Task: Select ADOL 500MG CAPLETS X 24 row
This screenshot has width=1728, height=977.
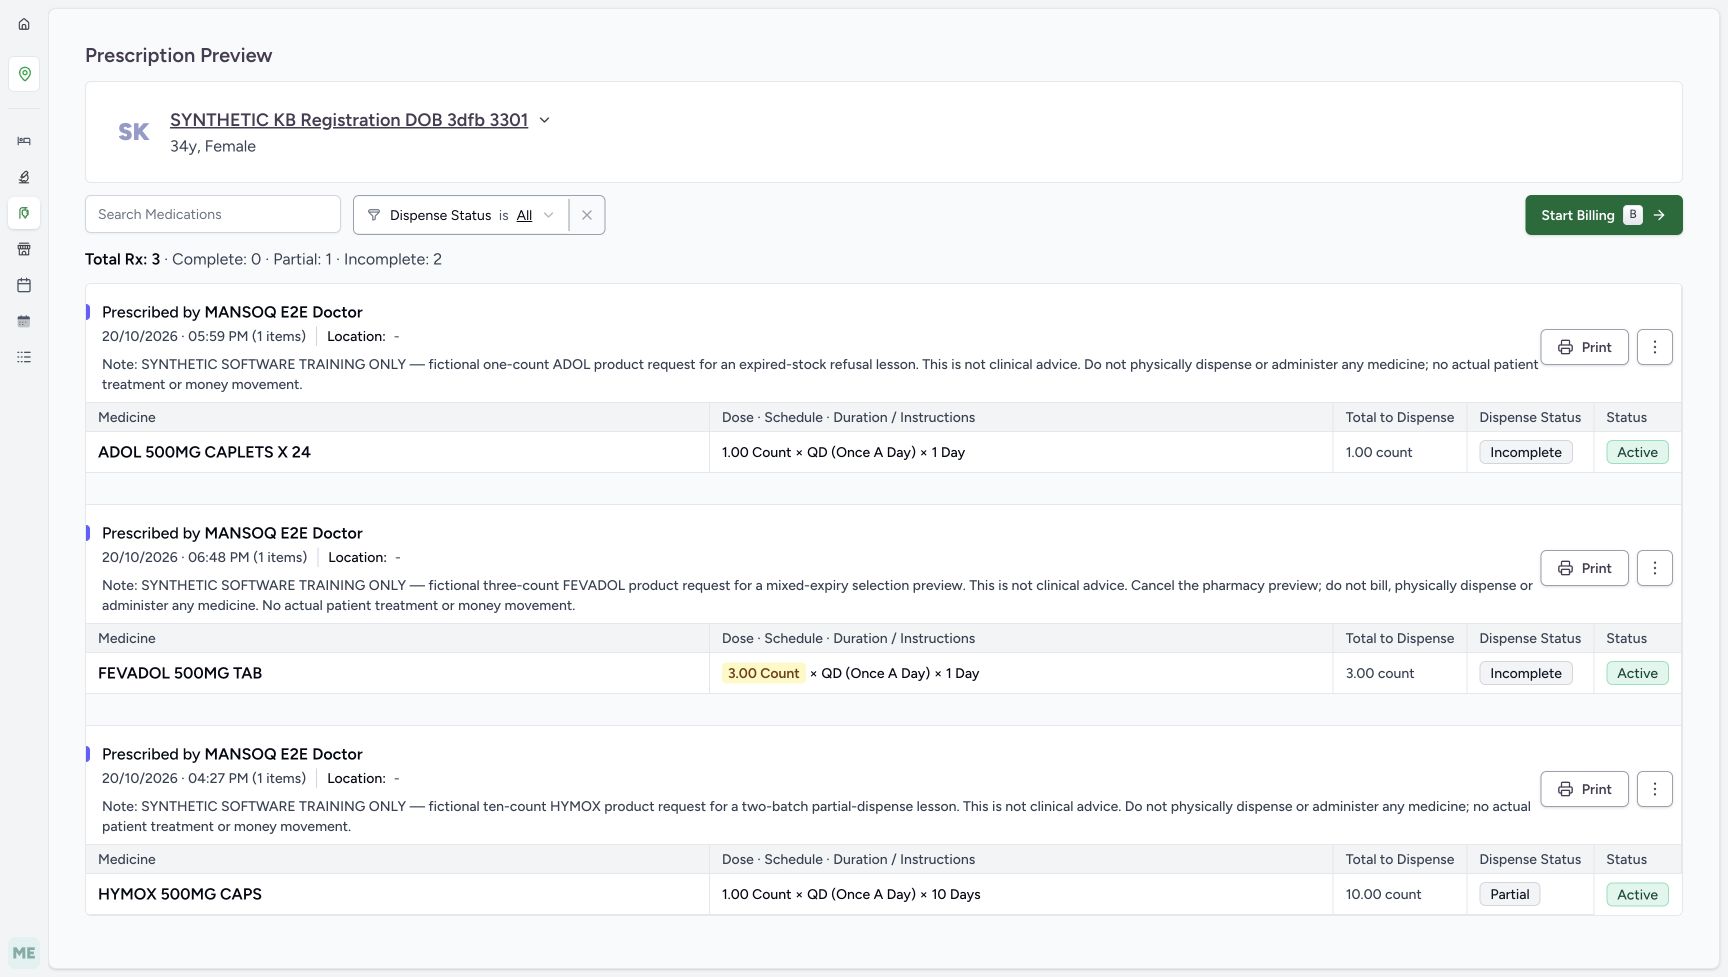Action: point(883,452)
